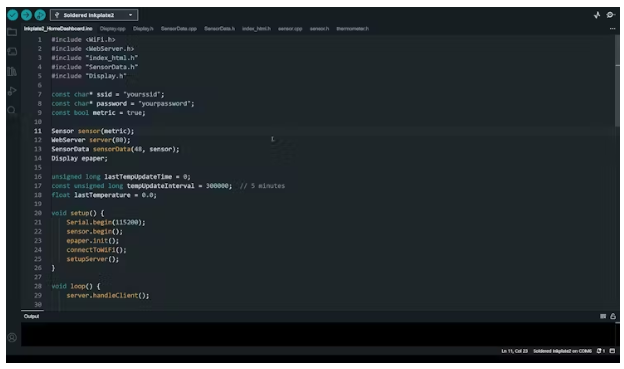Expand the tab overflow ellipsis menu
The width and height of the screenshot is (624, 369).
[612, 29]
